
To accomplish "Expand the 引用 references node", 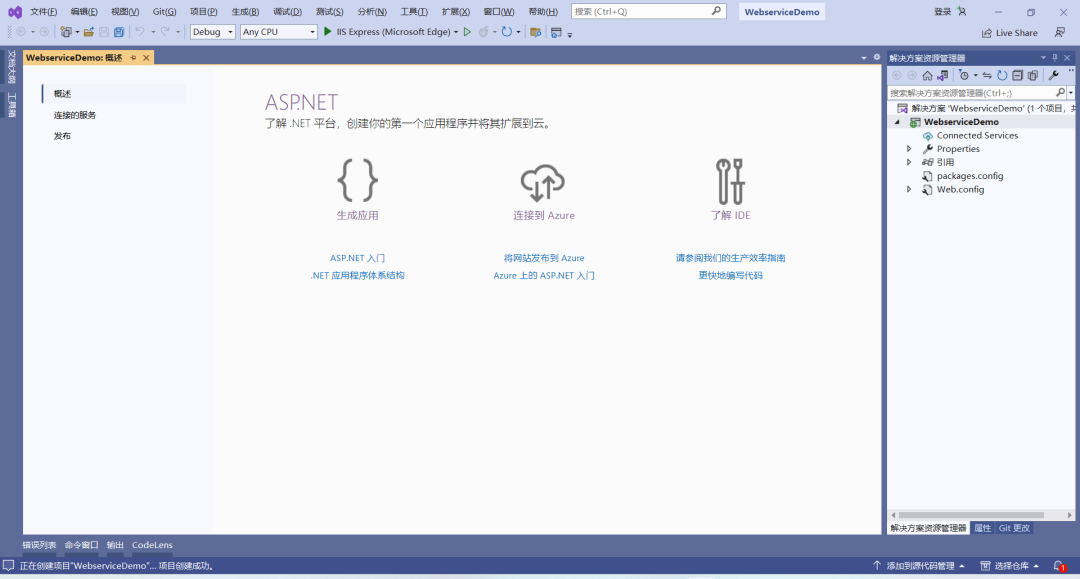I will [x=909, y=162].
